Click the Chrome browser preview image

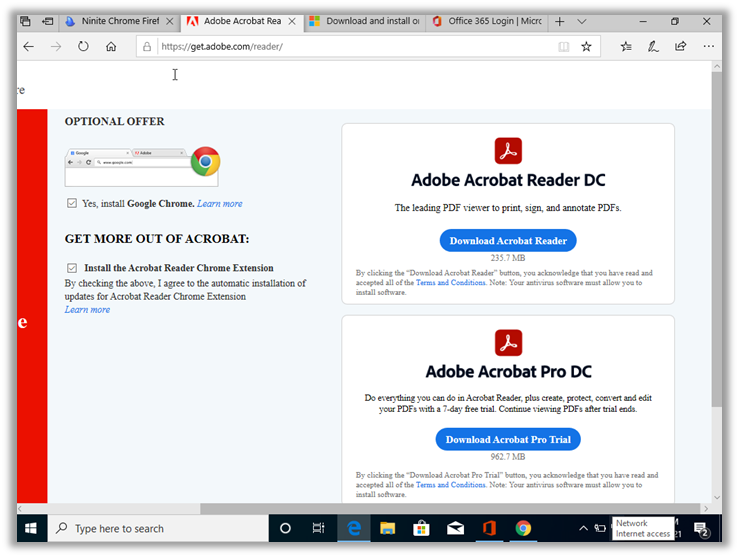[x=142, y=167]
